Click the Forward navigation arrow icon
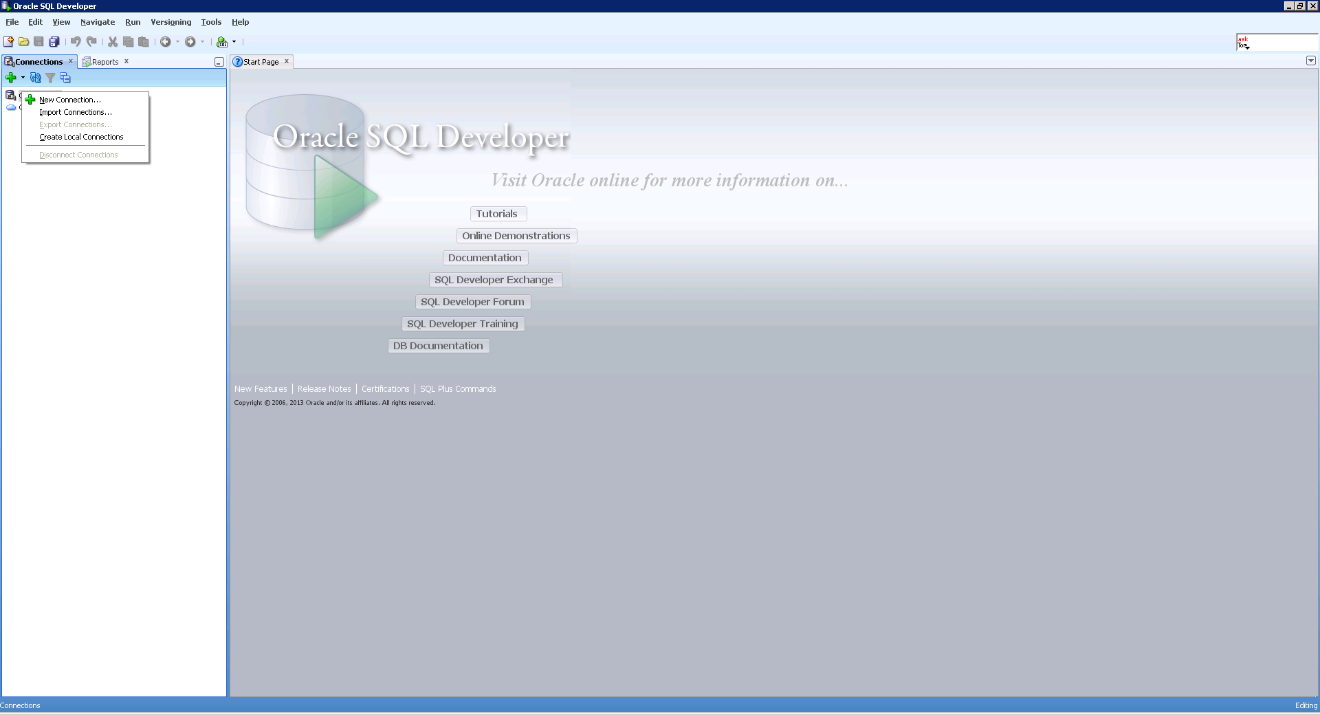Screen dimensions: 1320x715 click(x=190, y=42)
